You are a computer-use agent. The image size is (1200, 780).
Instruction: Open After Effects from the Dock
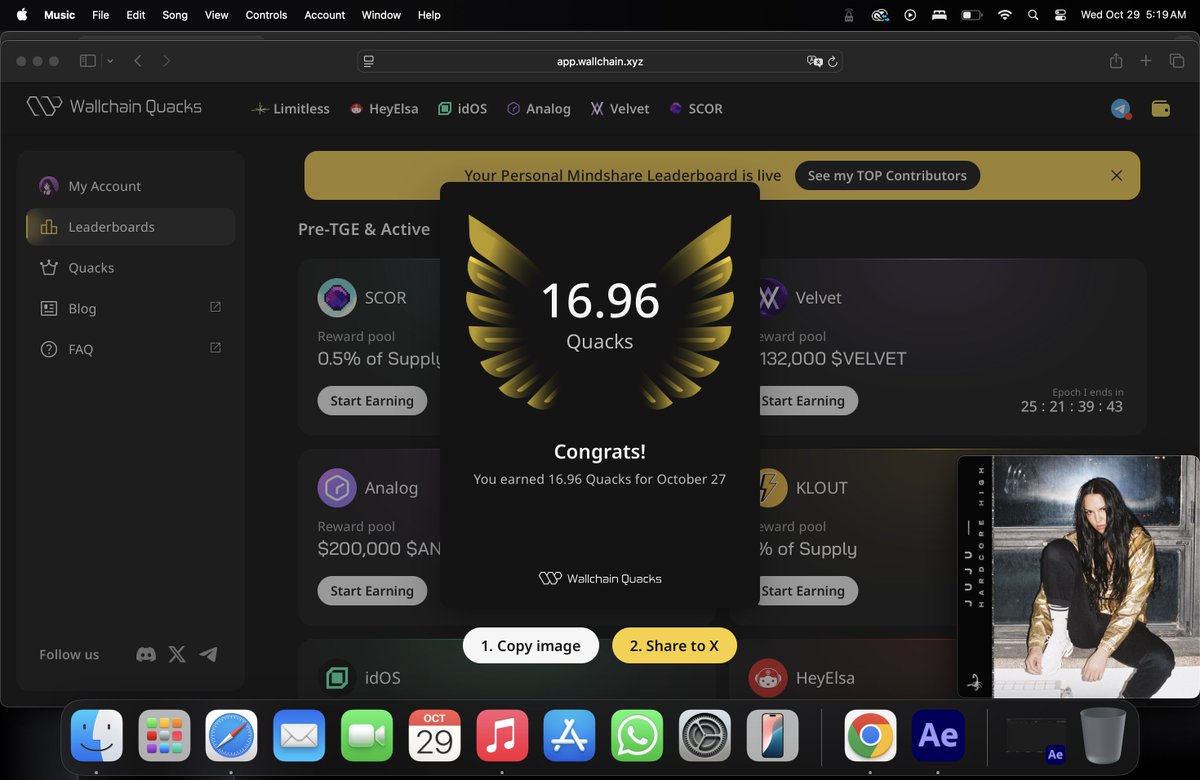[938, 736]
